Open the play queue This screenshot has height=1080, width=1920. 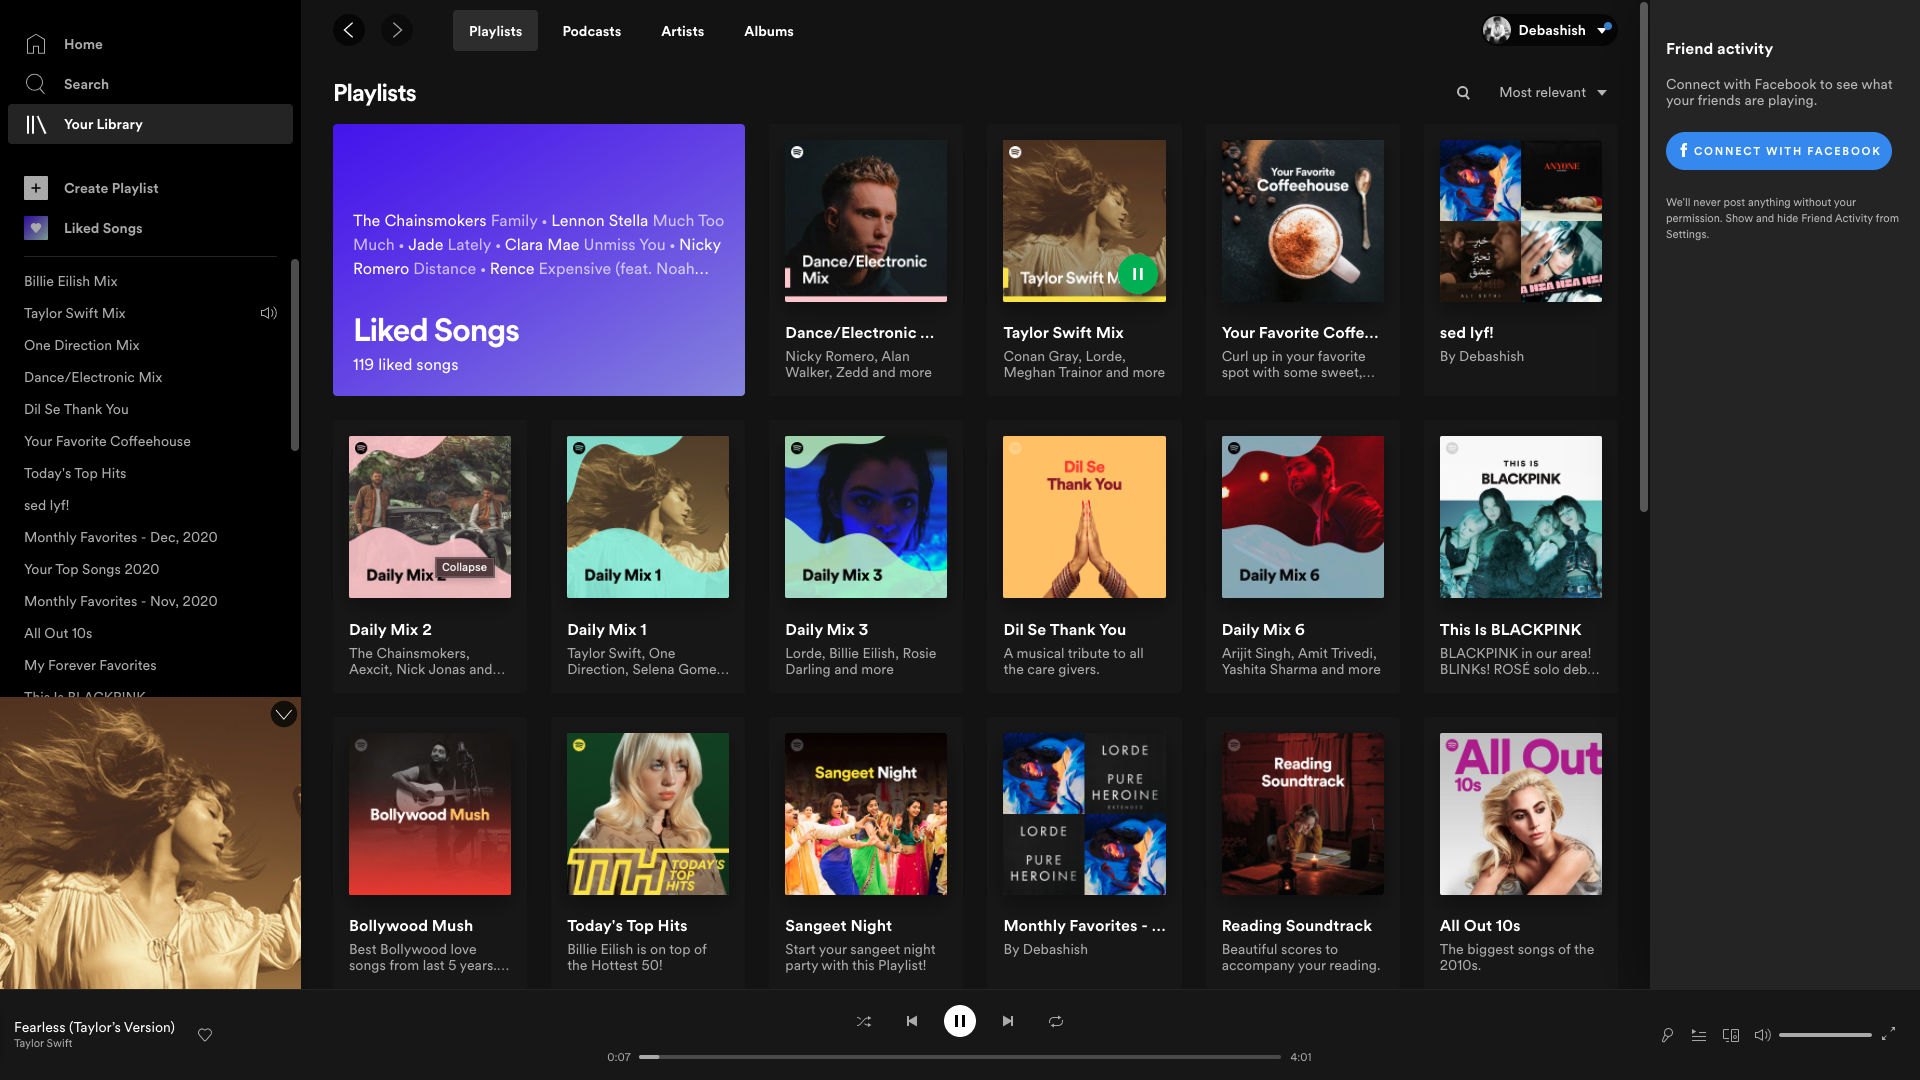pos(1699,1035)
